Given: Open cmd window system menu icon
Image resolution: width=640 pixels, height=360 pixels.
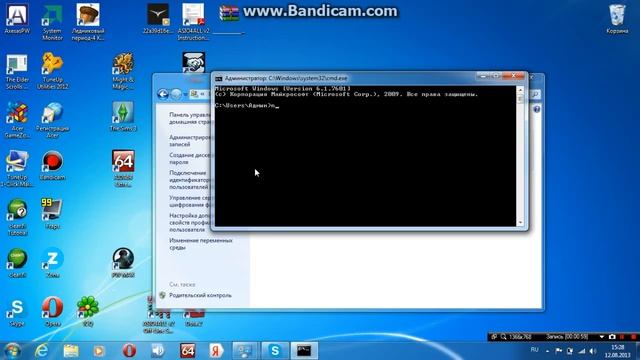Looking at the screenshot, I should tap(218, 78).
